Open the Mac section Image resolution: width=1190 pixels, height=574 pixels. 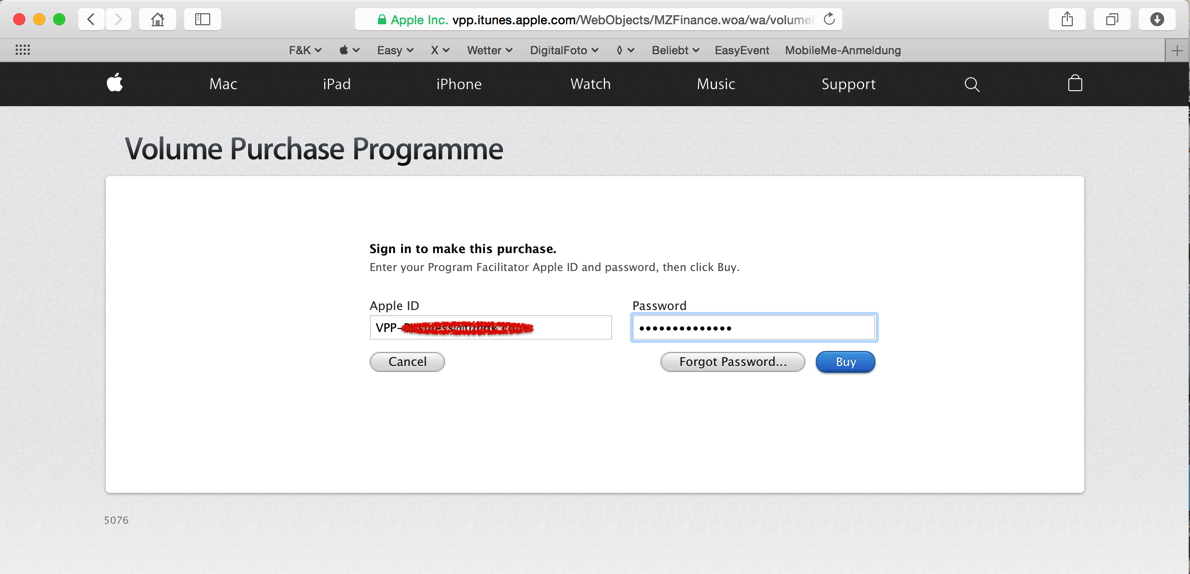(x=223, y=84)
